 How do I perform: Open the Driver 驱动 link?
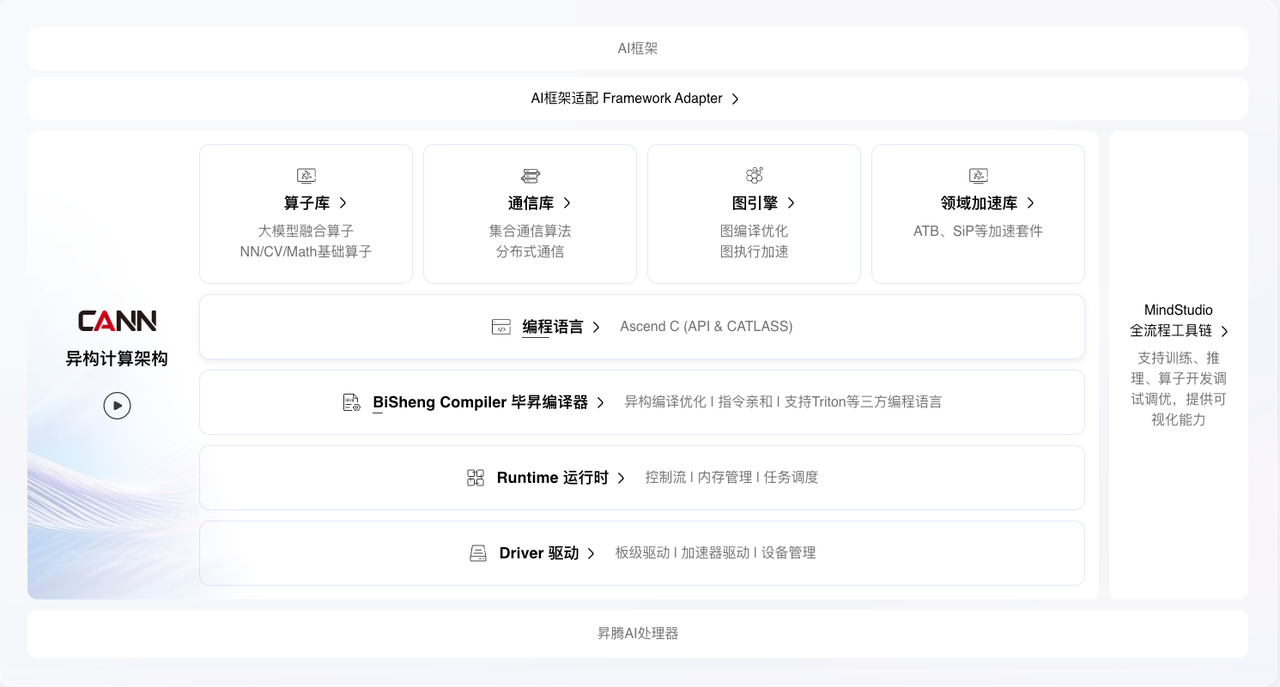point(539,553)
